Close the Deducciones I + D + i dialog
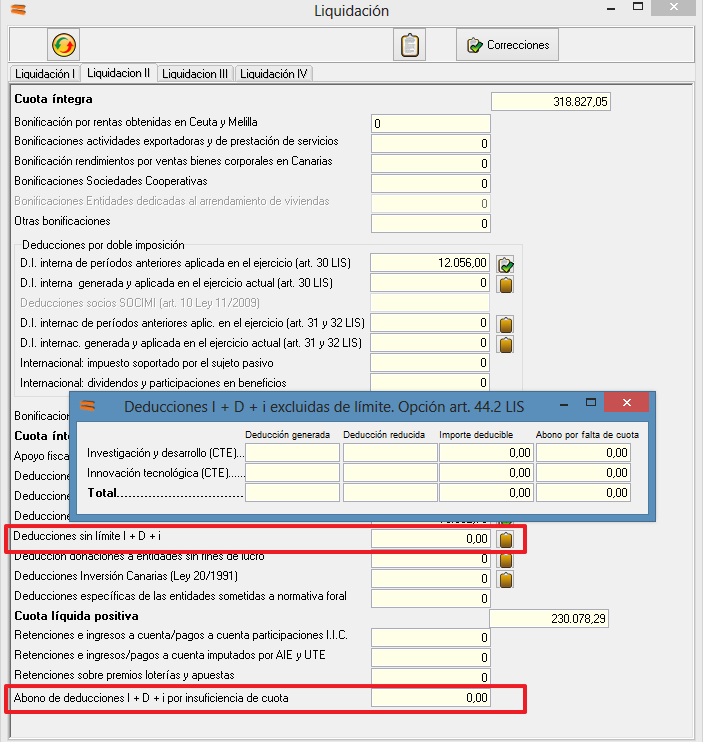703x742 pixels. [627, 403]
